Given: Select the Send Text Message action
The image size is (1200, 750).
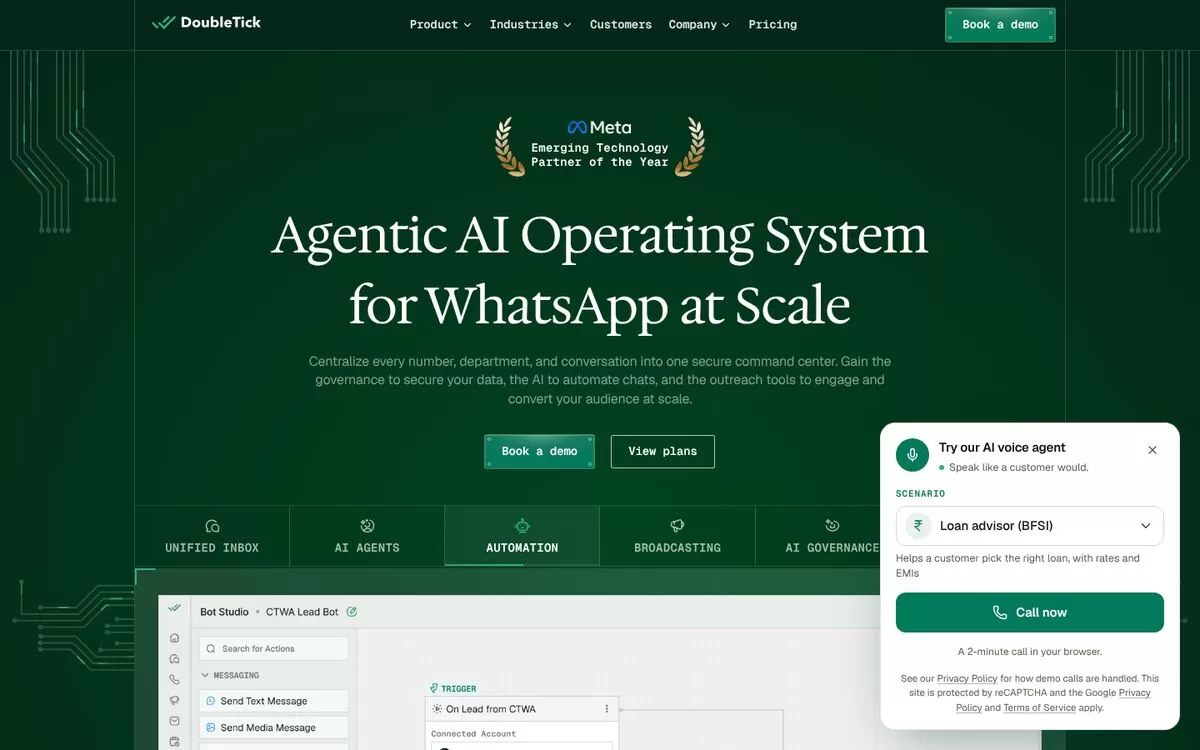Looking at the screenshot, I should point(274,701).
